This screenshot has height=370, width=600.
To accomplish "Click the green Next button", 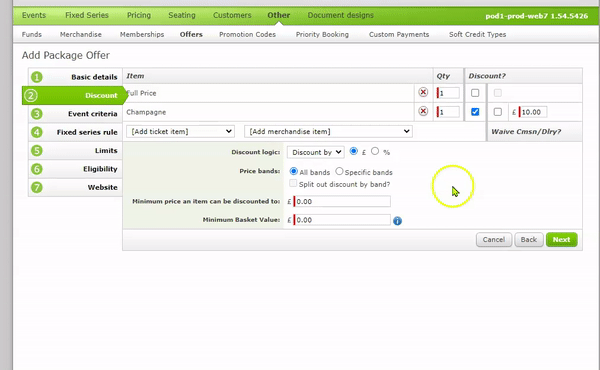I will click(561, 240).
